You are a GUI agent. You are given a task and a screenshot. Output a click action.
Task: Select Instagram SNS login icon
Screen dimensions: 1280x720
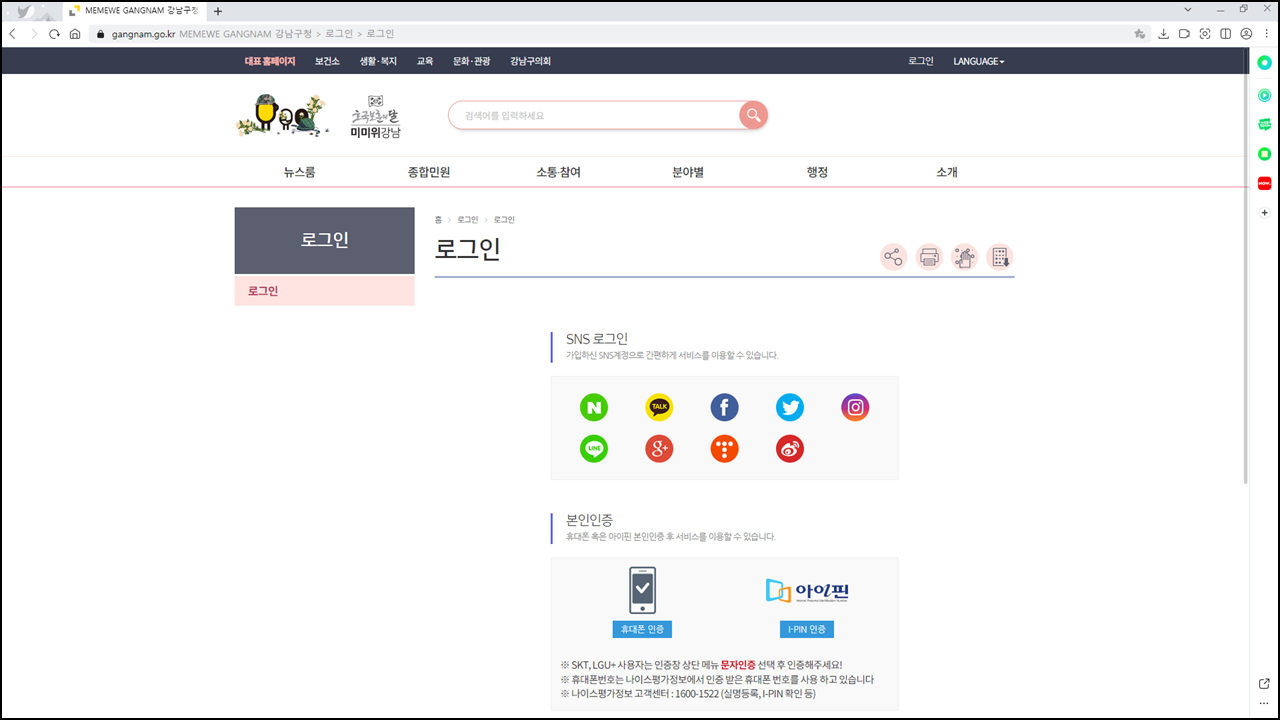tap(855, 407)
